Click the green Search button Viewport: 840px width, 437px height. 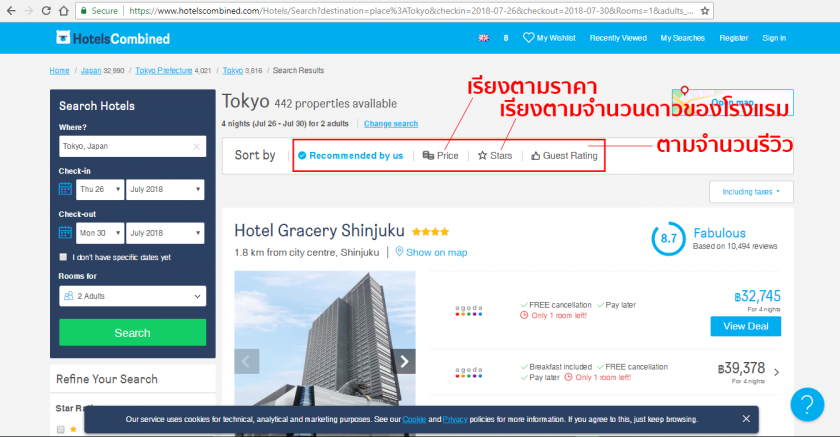(132, 333)
